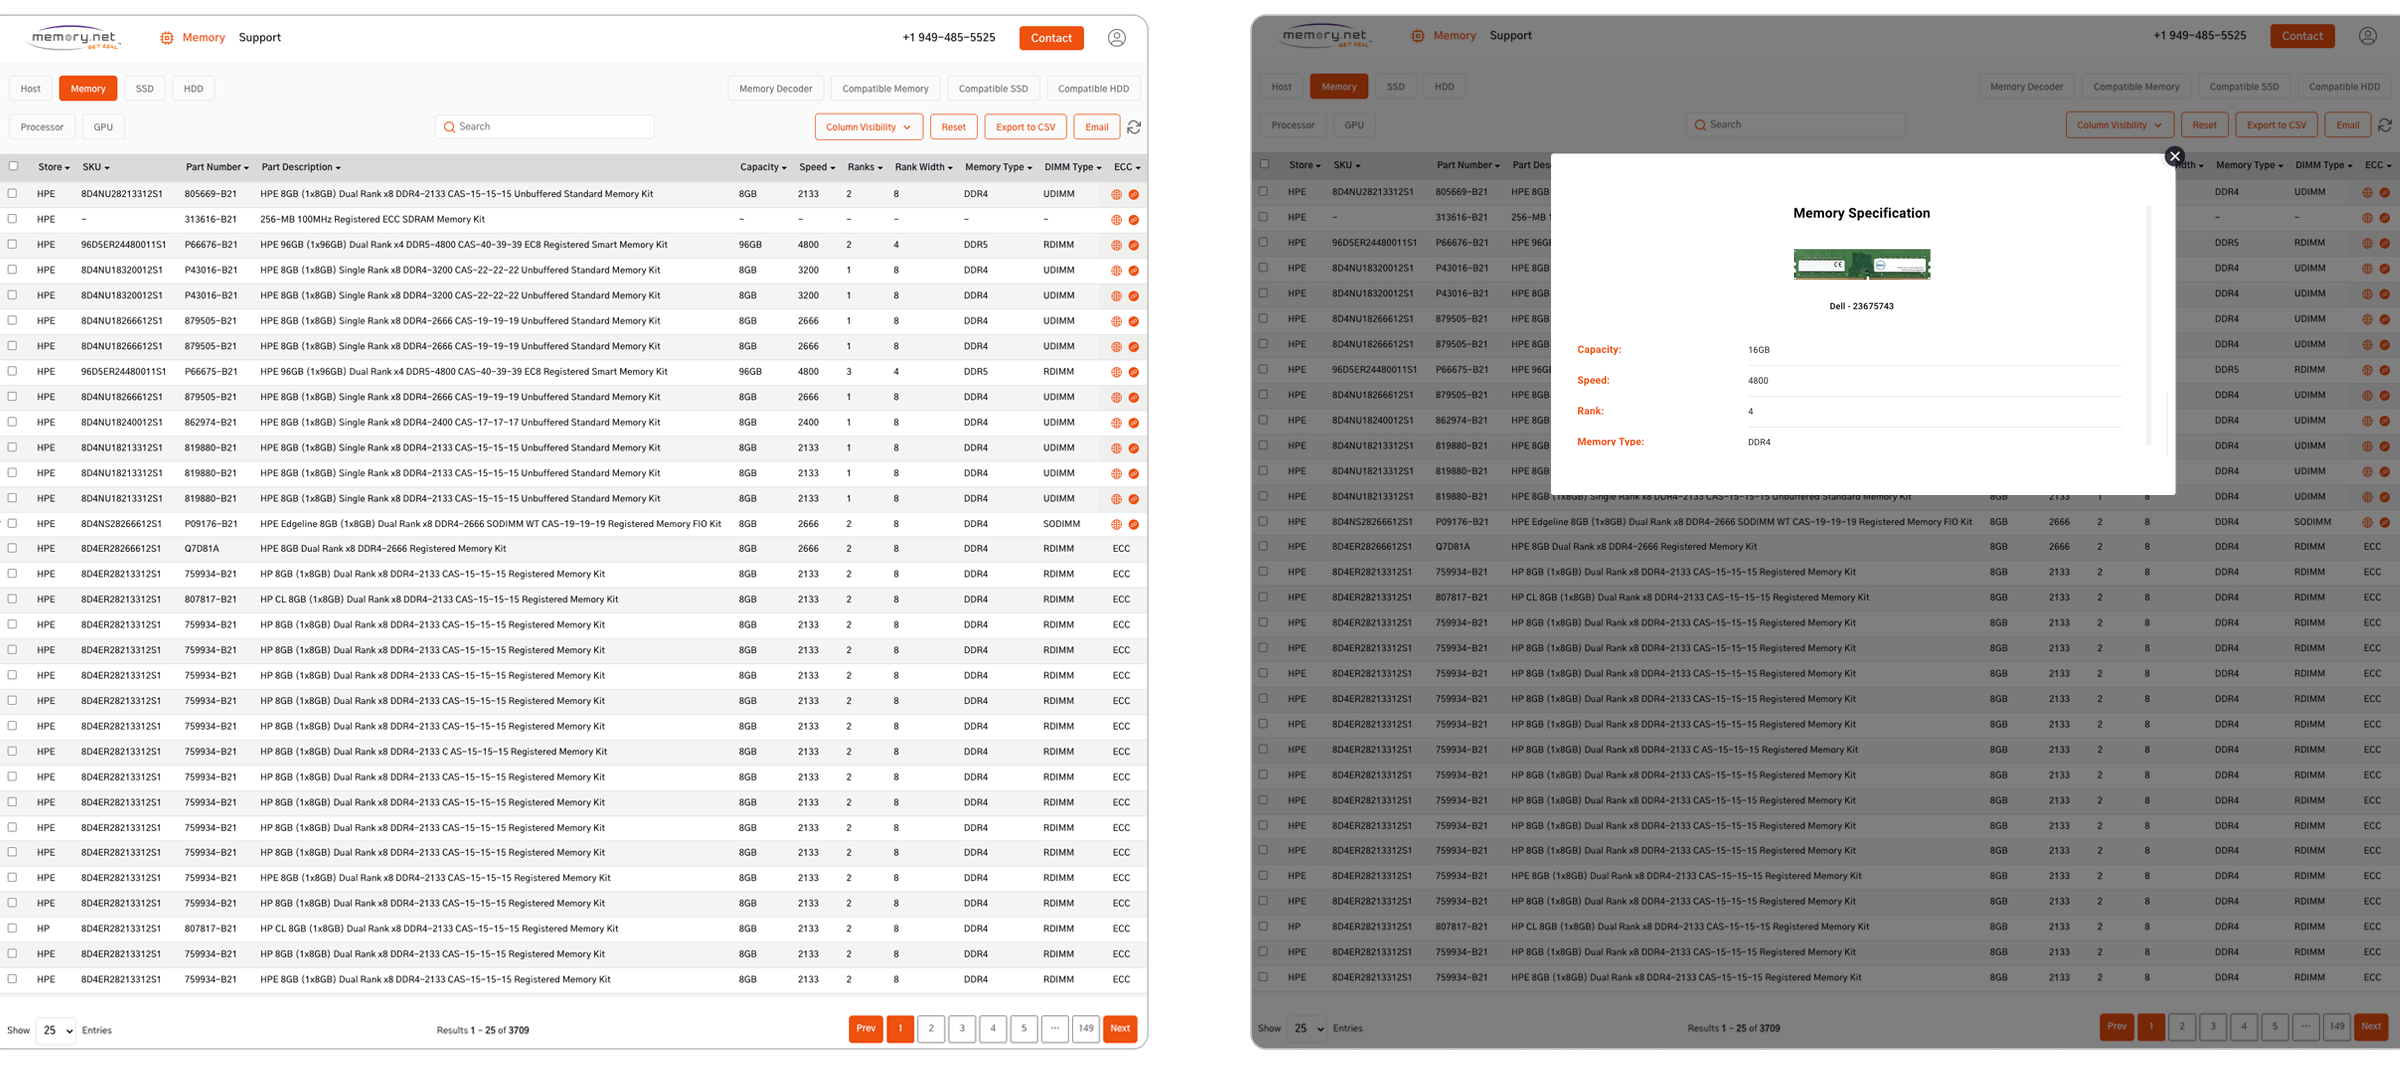The height and width of the screenshot is (1067, 2400).
Task: Click the table refresh icon beside Email button
Action: pyautogui.click(x=1134, y=127)
